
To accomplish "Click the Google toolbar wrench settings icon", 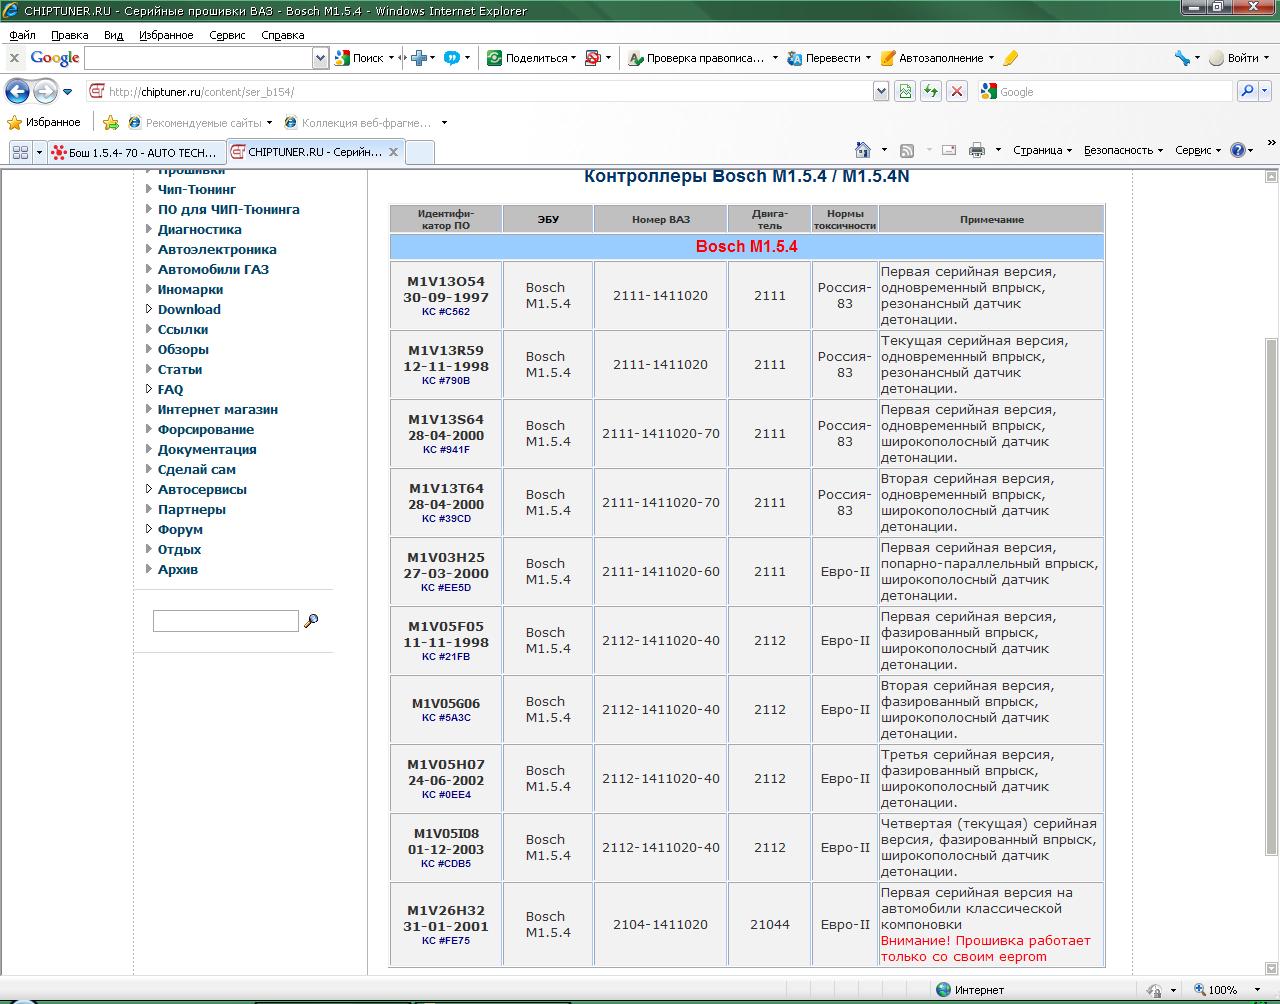I will pos(1183,58).
